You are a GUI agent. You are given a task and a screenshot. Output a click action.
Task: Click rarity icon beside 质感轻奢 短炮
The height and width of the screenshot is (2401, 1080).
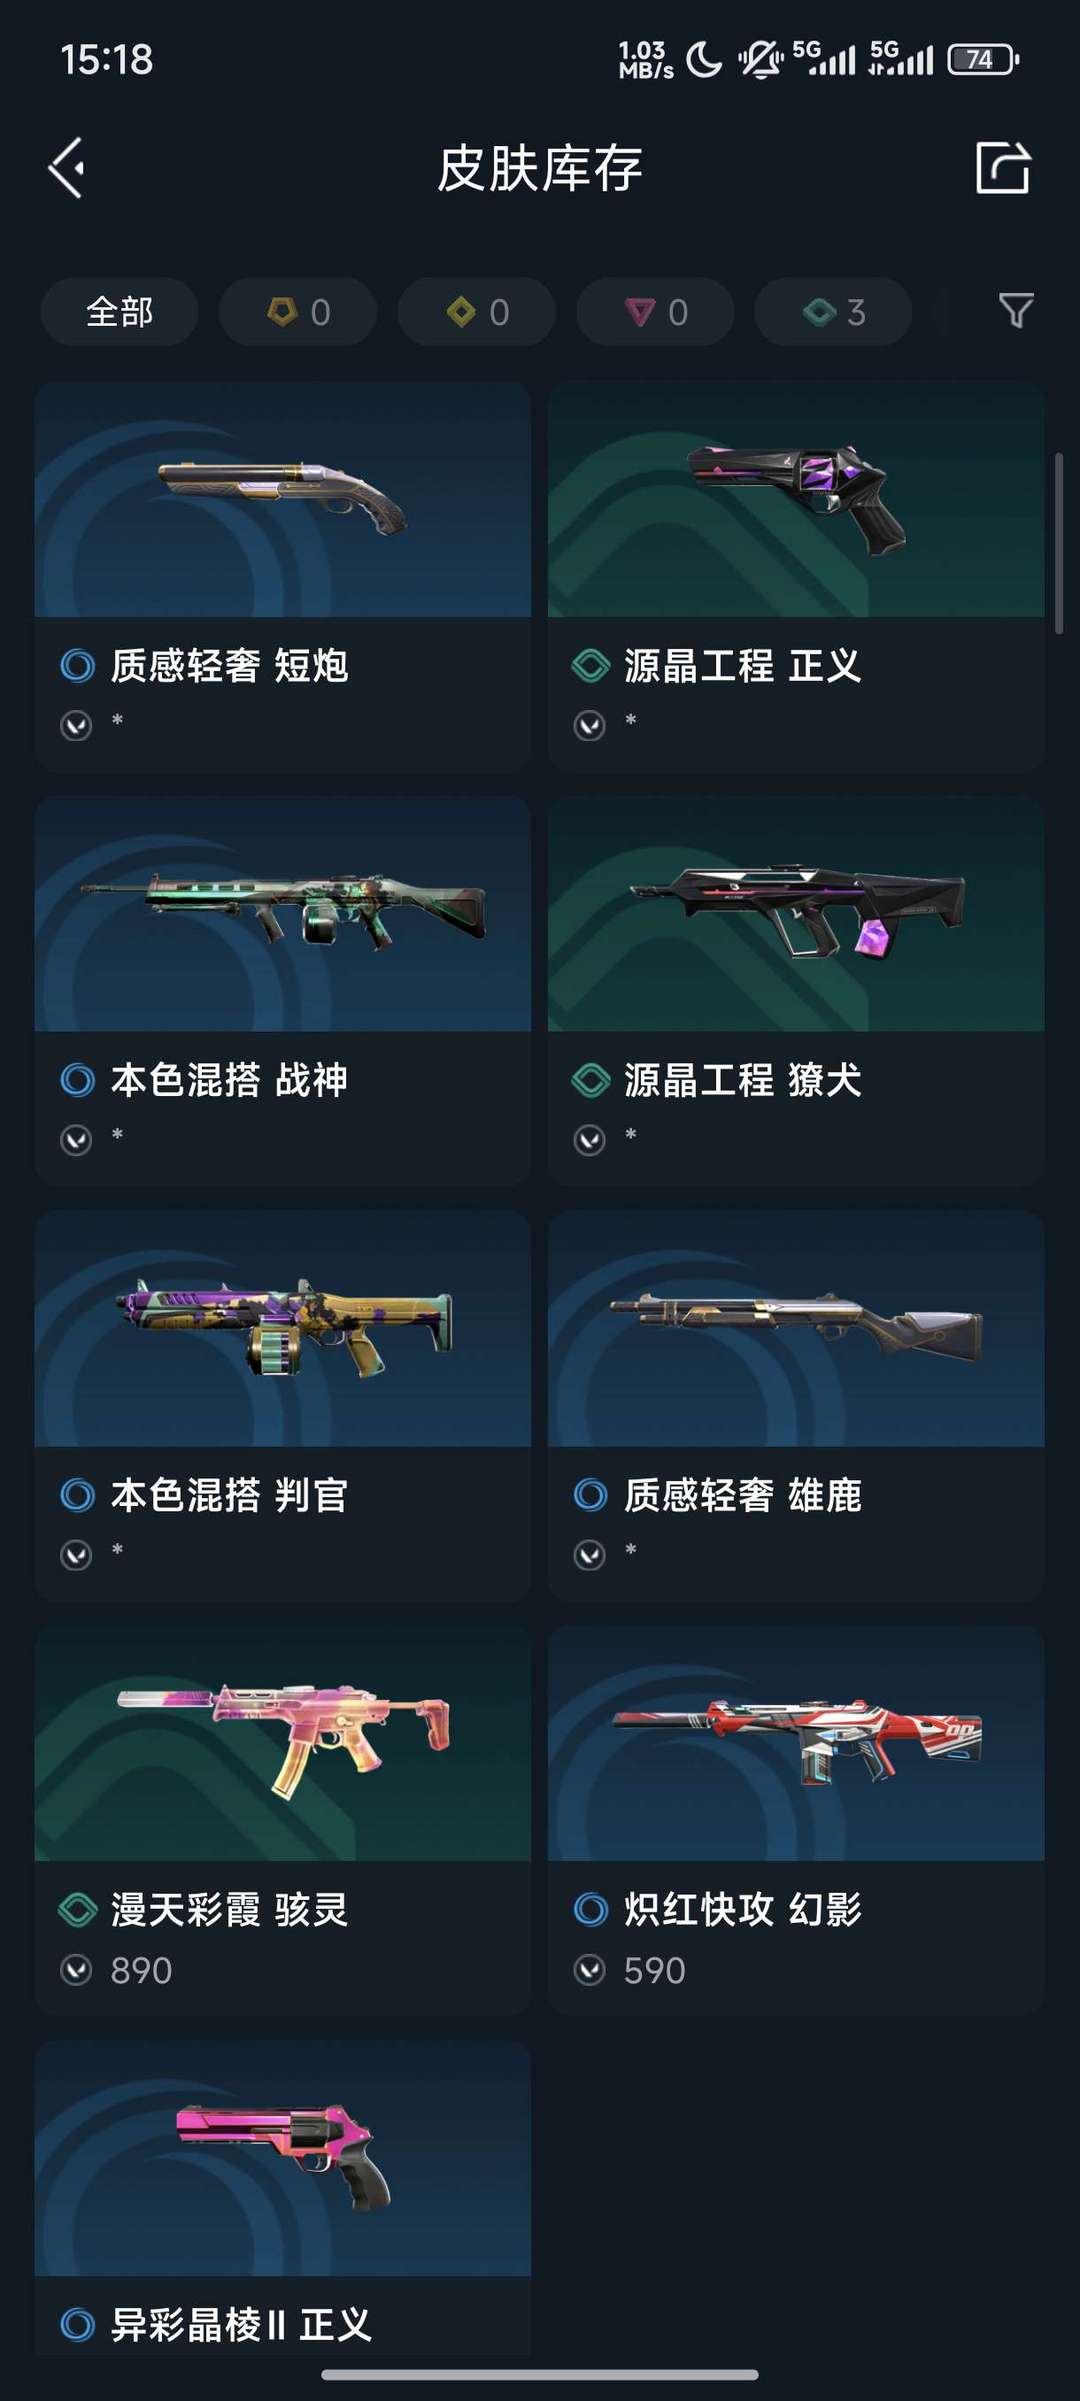click(77, 665)
